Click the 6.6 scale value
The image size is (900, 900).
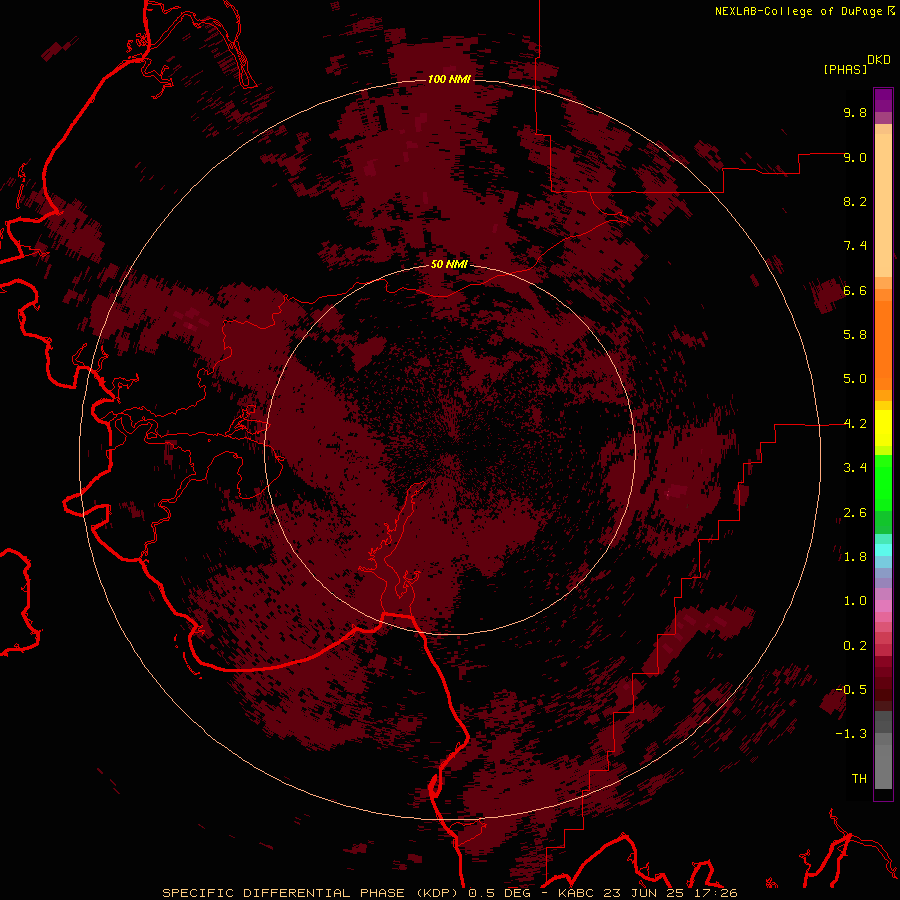pyautogui.click(x=855, y=290)
